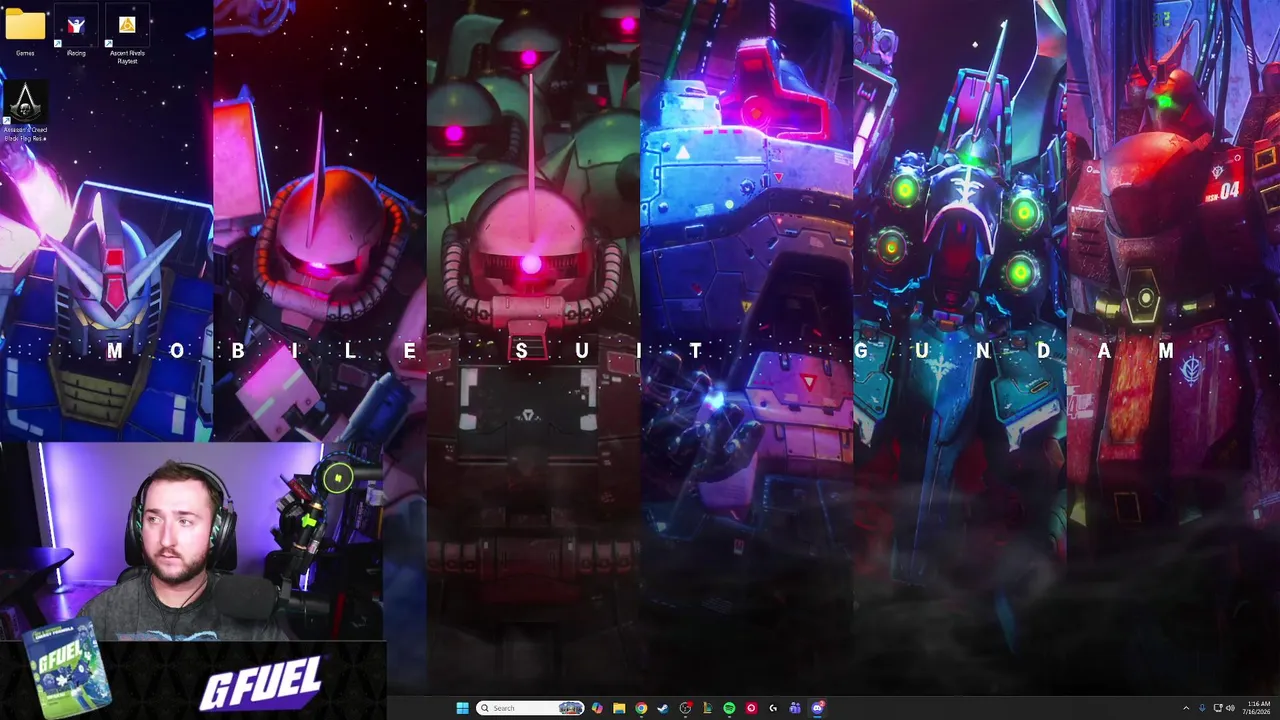1280x720 pixels.
Task: Launch Assassin's Creed Black Flag shortcut
Action: 25,112
